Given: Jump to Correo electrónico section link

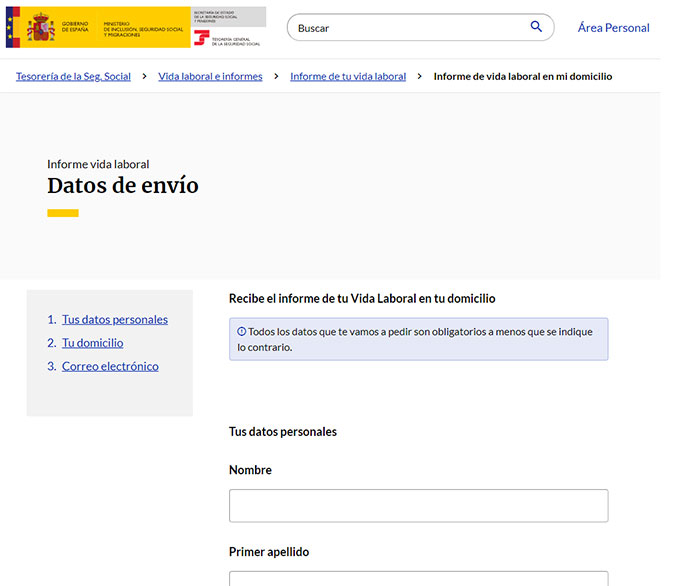Looking at the screenshot, I should tap(110, 366).
